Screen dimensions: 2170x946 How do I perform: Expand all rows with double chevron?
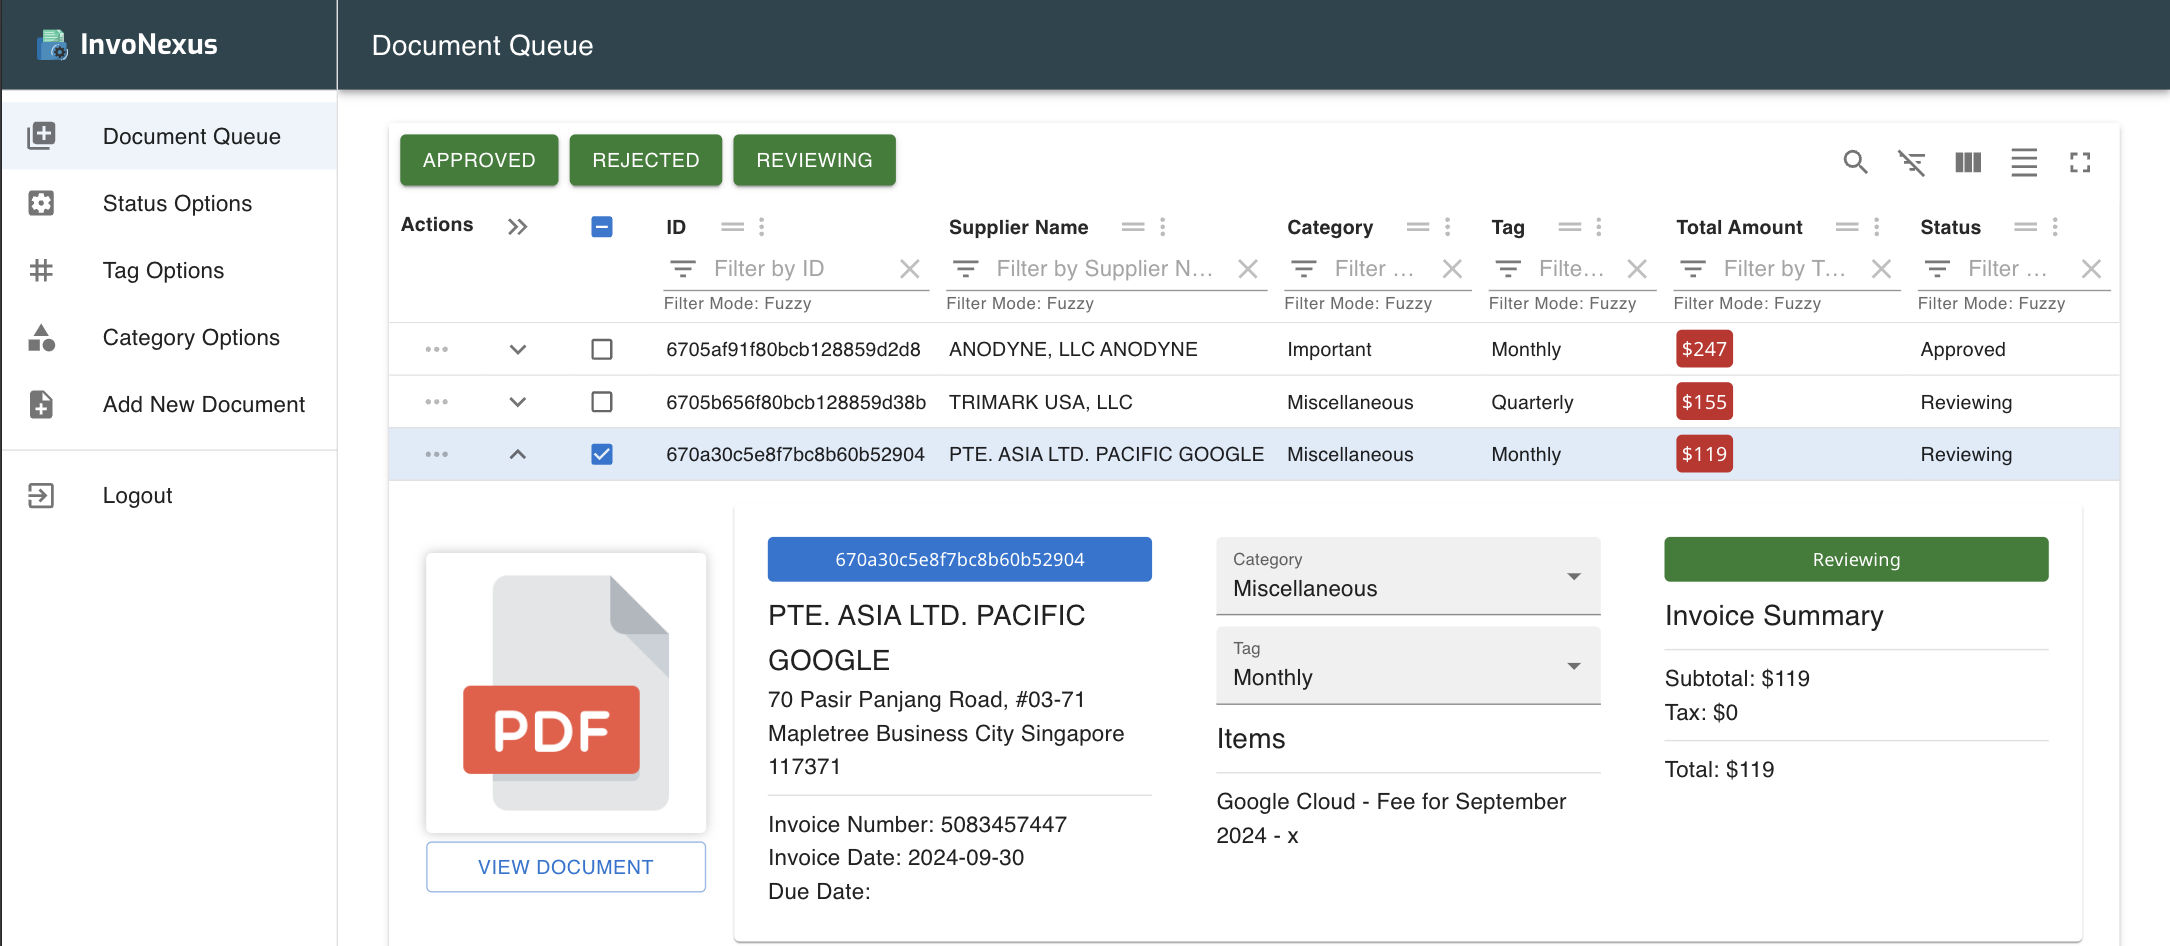[x=517, y=227]
